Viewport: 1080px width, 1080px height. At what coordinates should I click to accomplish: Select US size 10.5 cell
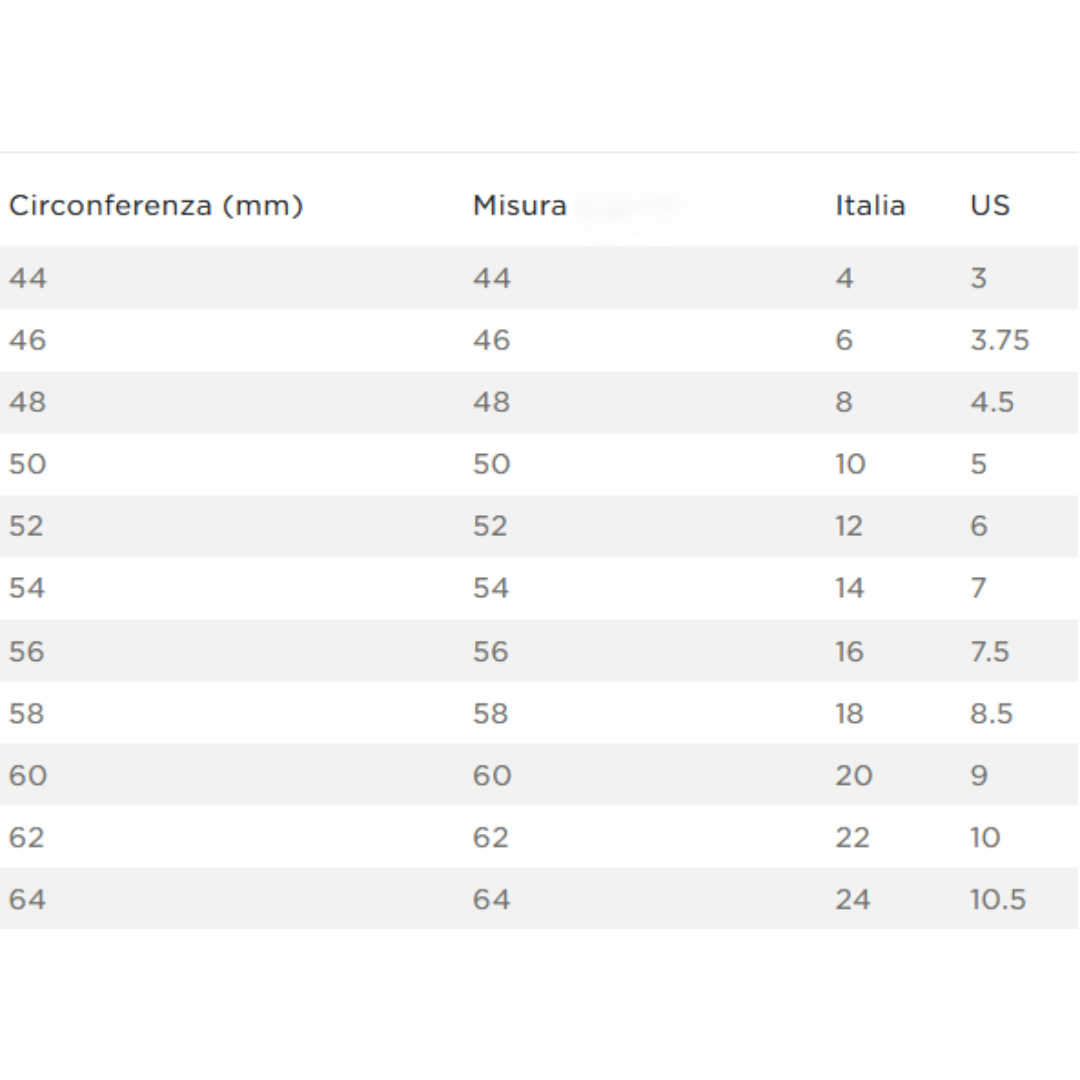click(998, 900)
